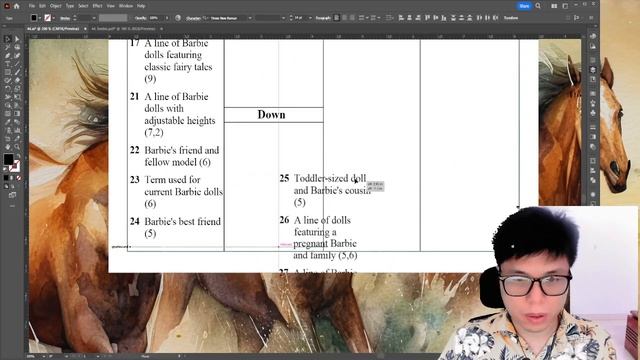Screen dimensions: 640x360
Task: Switch to Draw Normal mode
Action: (7, 186)
